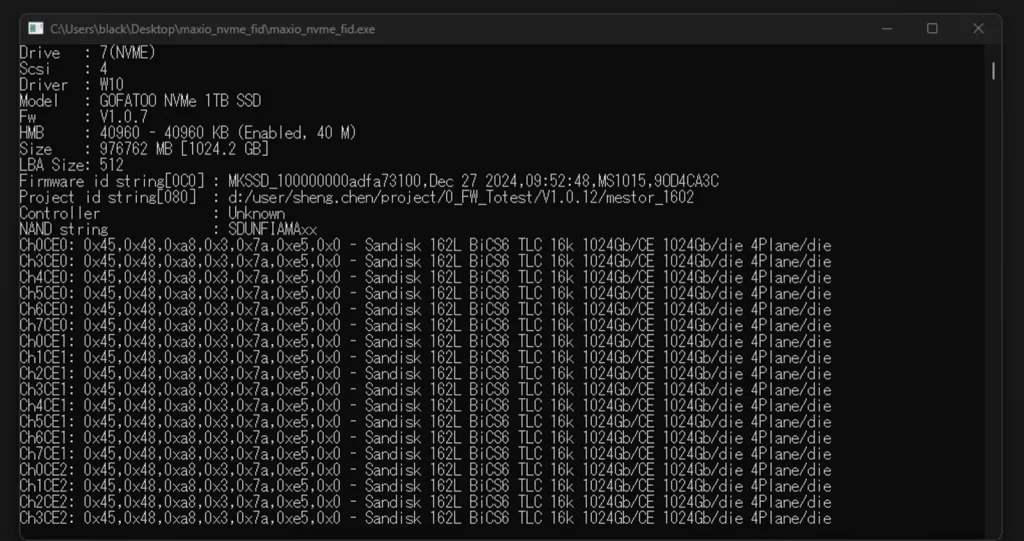Click the Ch0CE1 NAND row

425,342
